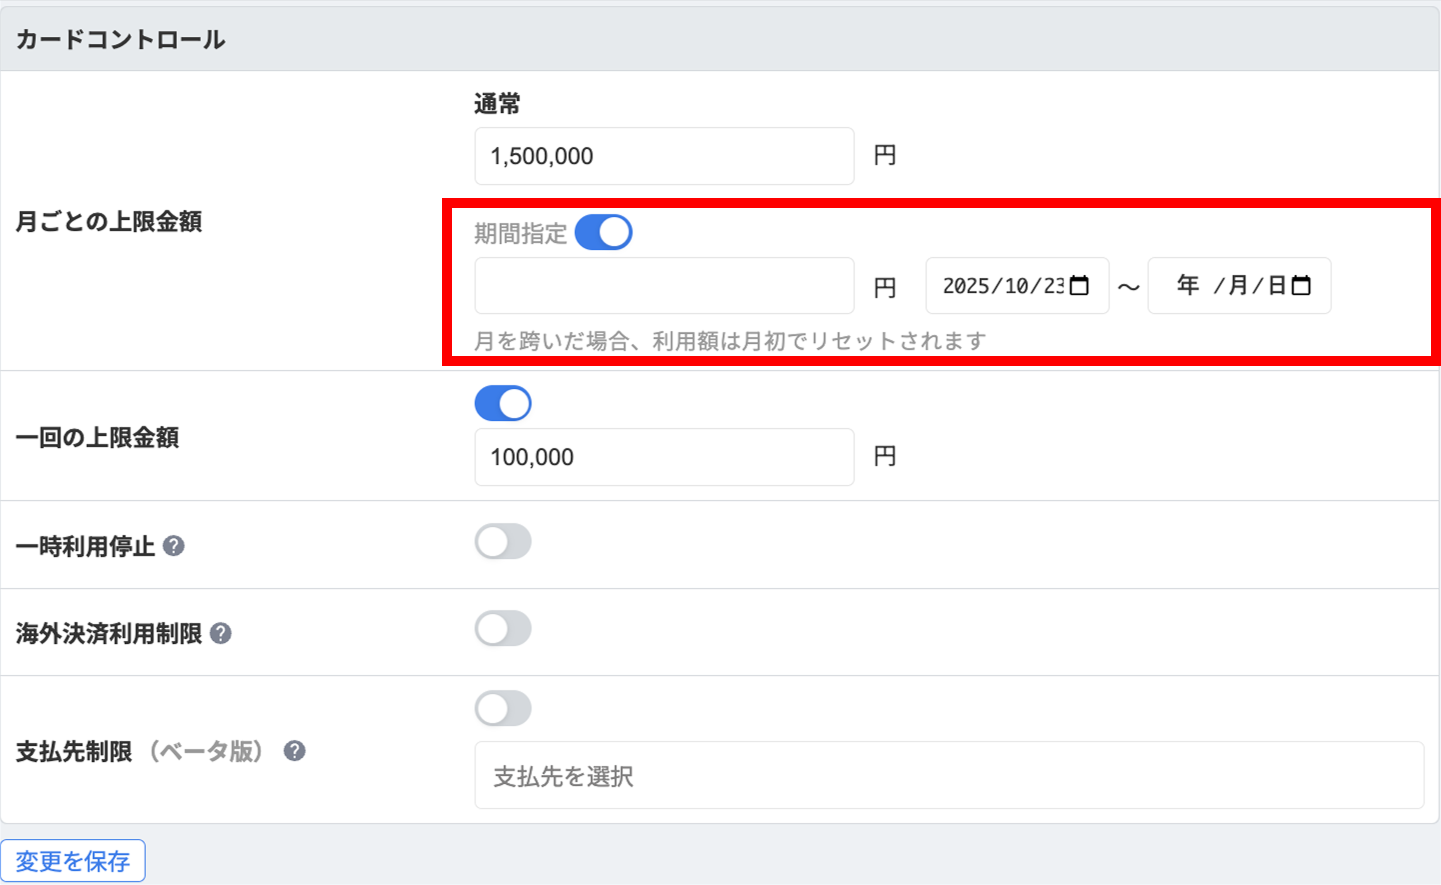Image resolution: width=1441 pixels, height=885 pixels.
Task: Select the 年 segment of the end date
Action: [1188, 286]
